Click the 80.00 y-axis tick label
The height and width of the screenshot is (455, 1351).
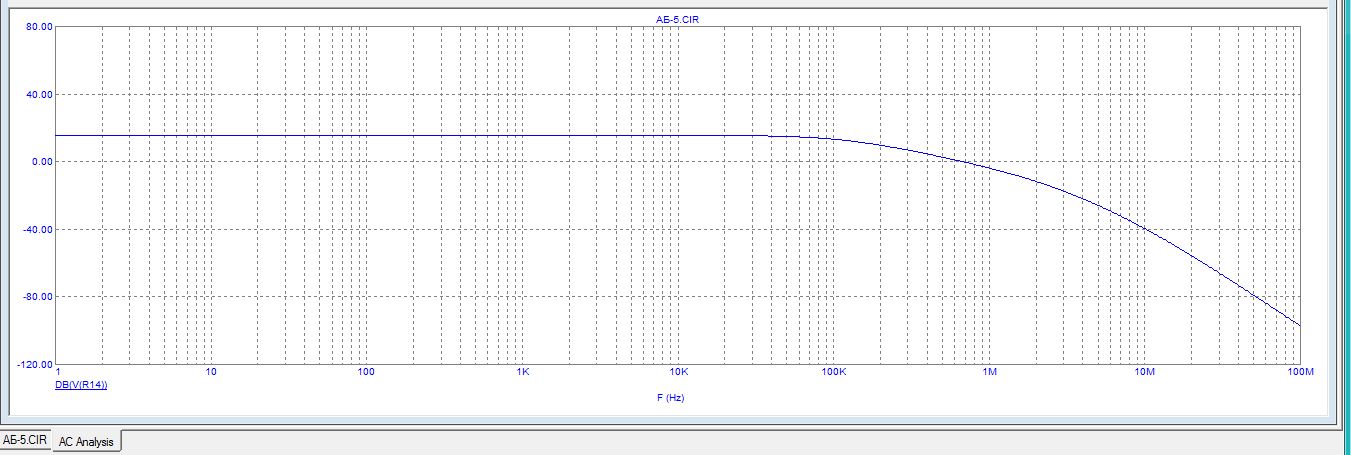tap(39, 27)
